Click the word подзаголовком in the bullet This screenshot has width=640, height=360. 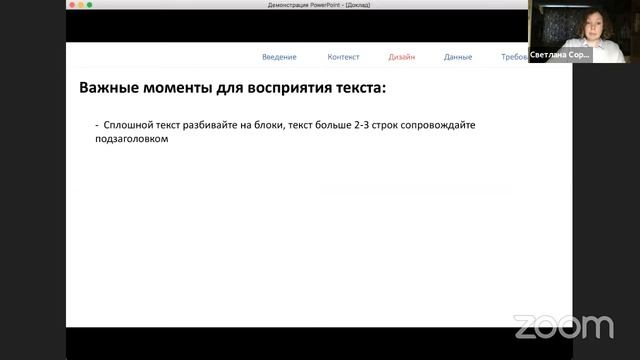pyautogui.click(x=131, y=139)
